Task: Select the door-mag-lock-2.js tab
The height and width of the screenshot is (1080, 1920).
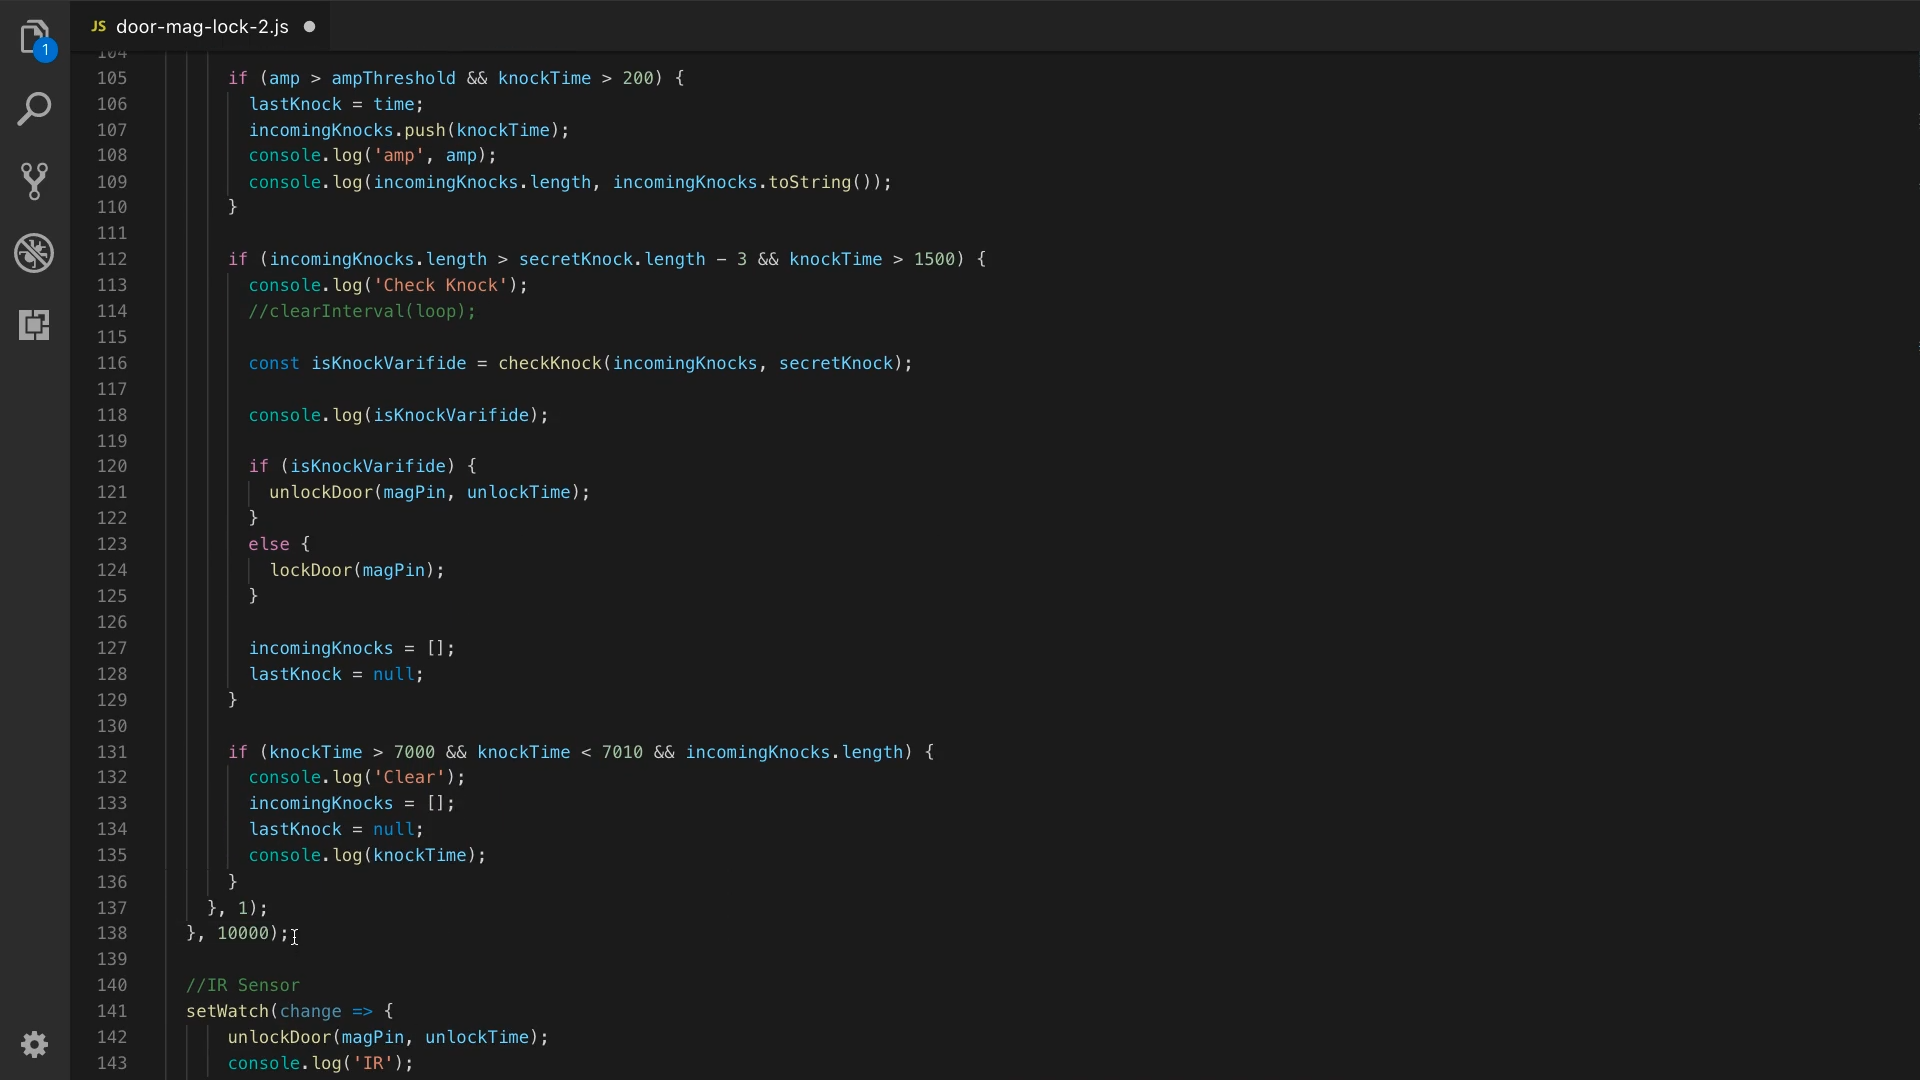Action: 202,27
